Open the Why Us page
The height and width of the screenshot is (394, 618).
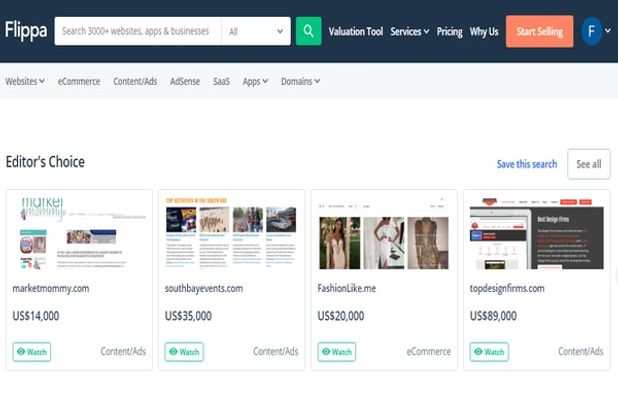click(484, 32)
